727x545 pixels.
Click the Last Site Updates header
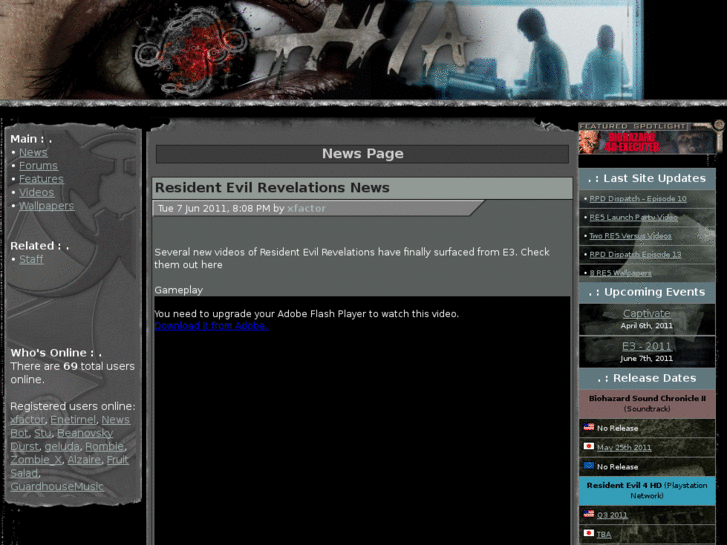pyautogui.click(x=647, y=179)
